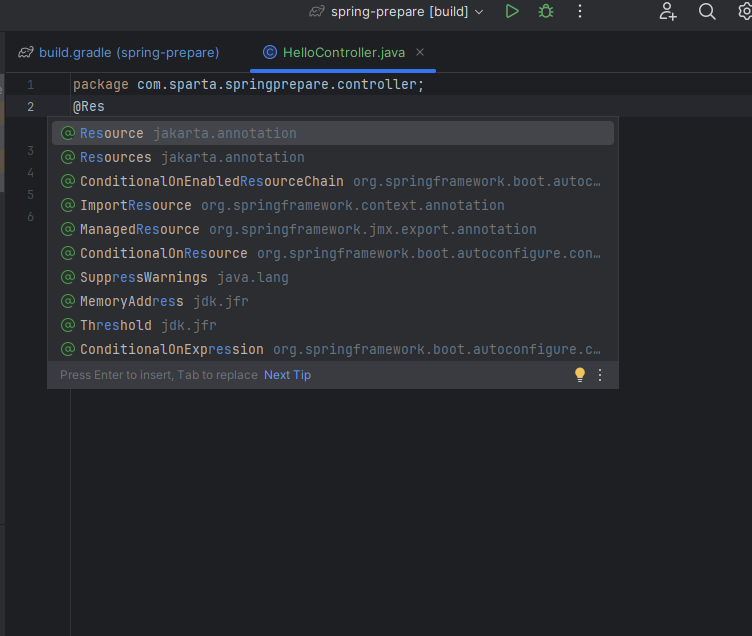Click the annotation icon beside Threshold
Viewport: 752px width, 636px height.
tap(68, 325)
